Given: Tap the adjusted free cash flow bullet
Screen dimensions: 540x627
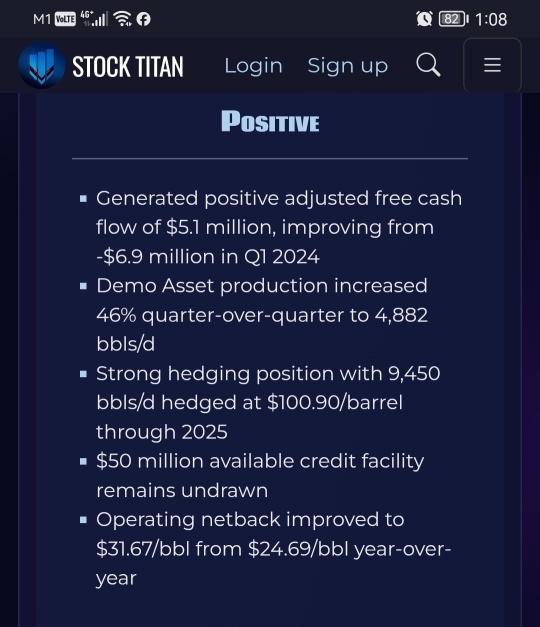Looking at the screenshot, I should point(271,227).
